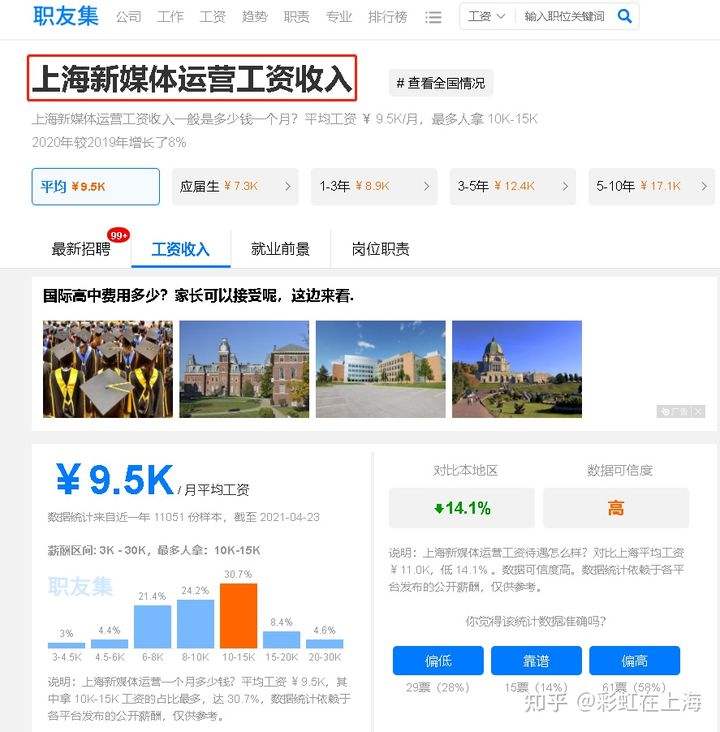Viewport: 720px width, 732px height.
Task: Switch to the 最新招聘 tab
Action: point(81,249)
